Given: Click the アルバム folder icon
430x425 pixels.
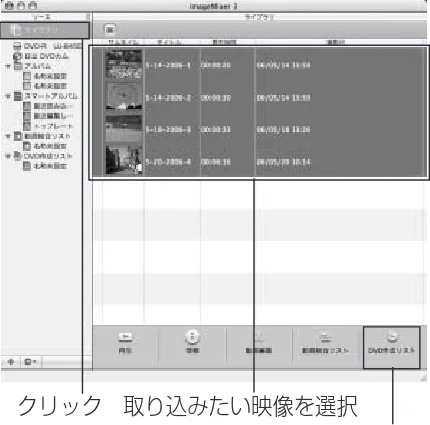Looking at the screenshot, I should pos(17,66).
